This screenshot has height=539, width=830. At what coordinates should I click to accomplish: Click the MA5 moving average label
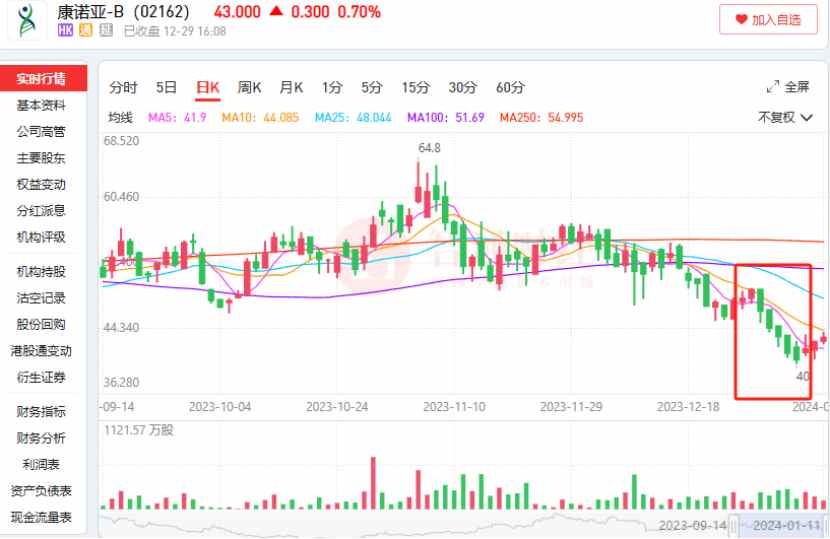(x=177, y=118)
